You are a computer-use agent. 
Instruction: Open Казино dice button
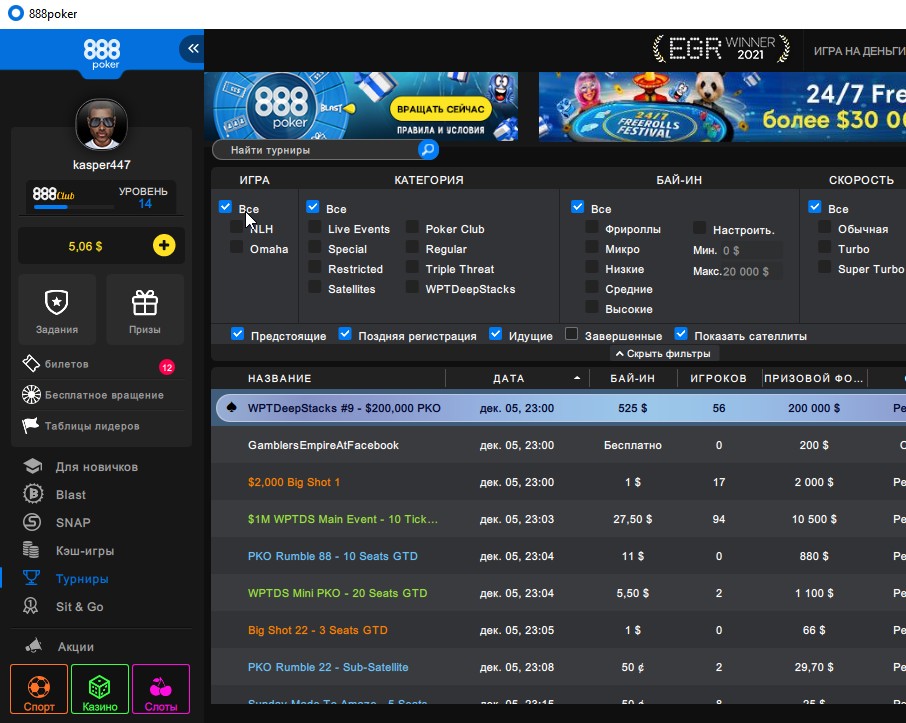pos(99,689)
